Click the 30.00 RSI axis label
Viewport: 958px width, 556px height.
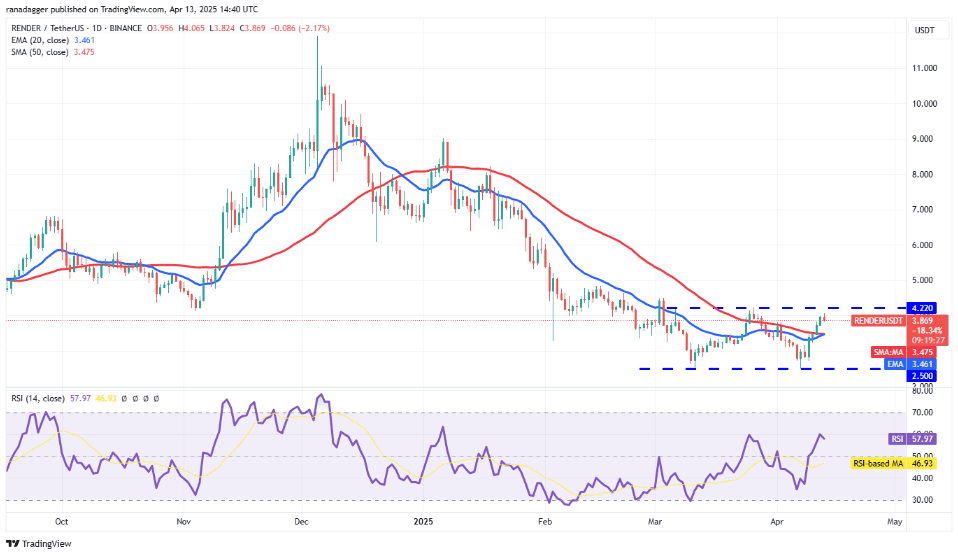point(923,500)
